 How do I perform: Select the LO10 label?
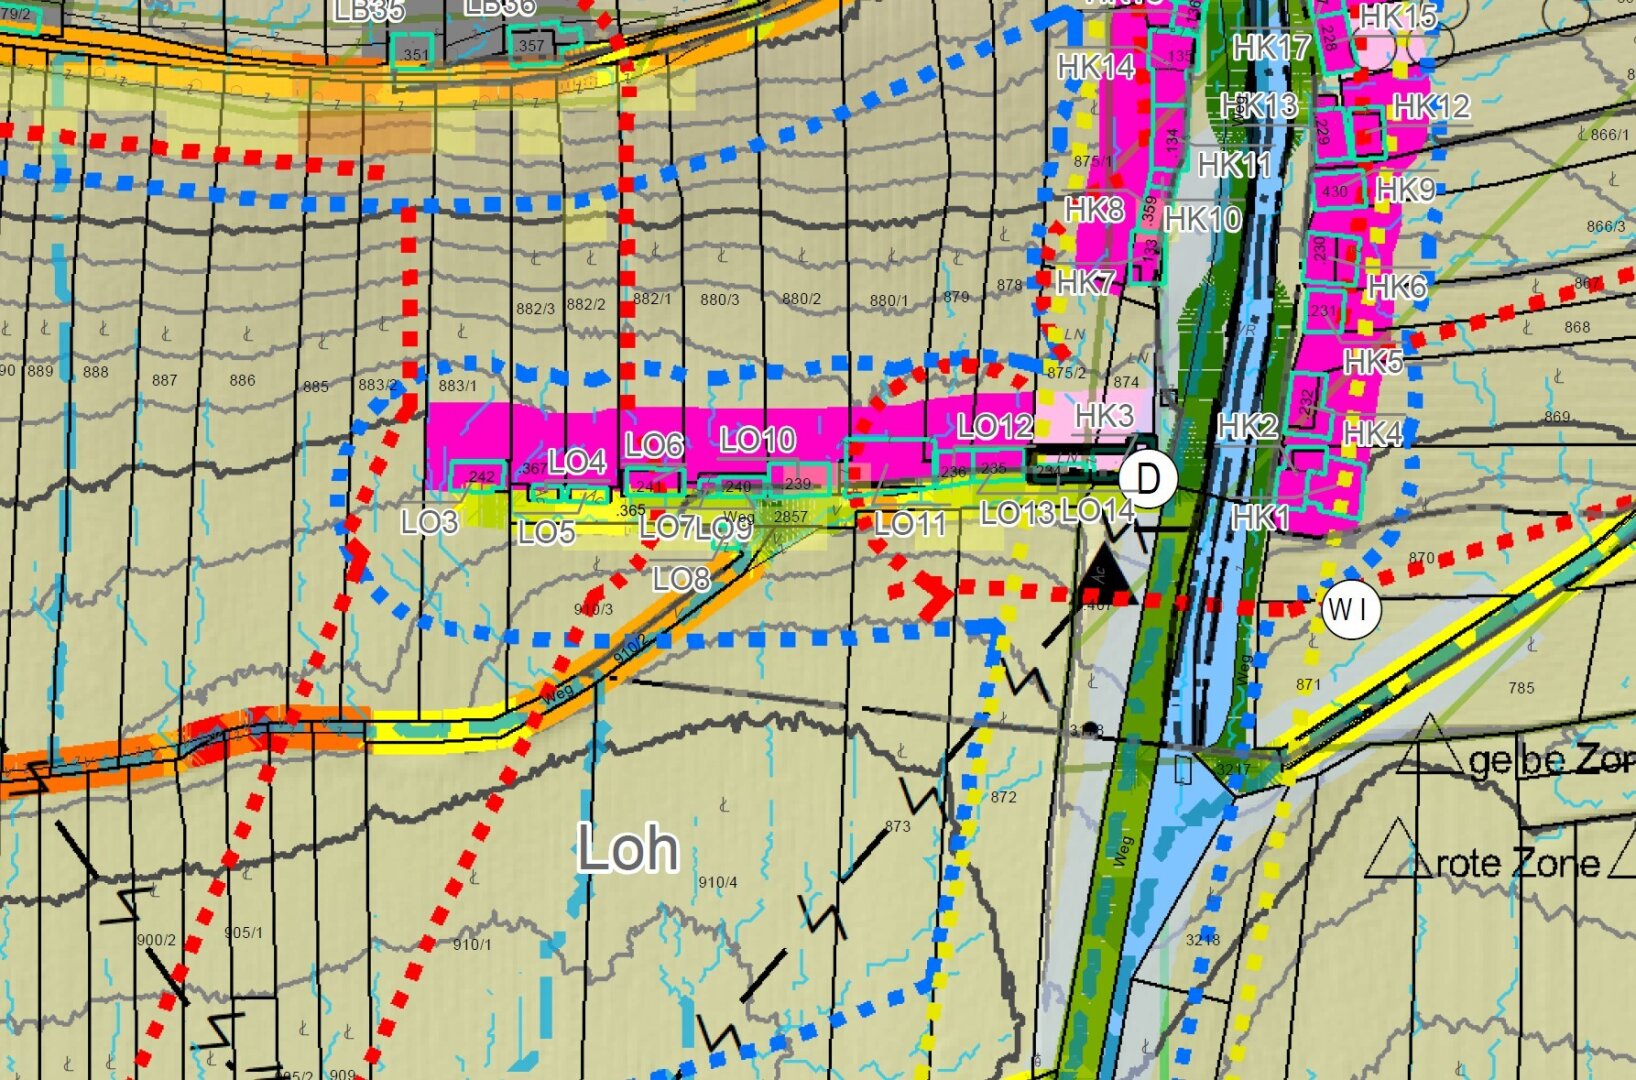[x=758, y=439]
